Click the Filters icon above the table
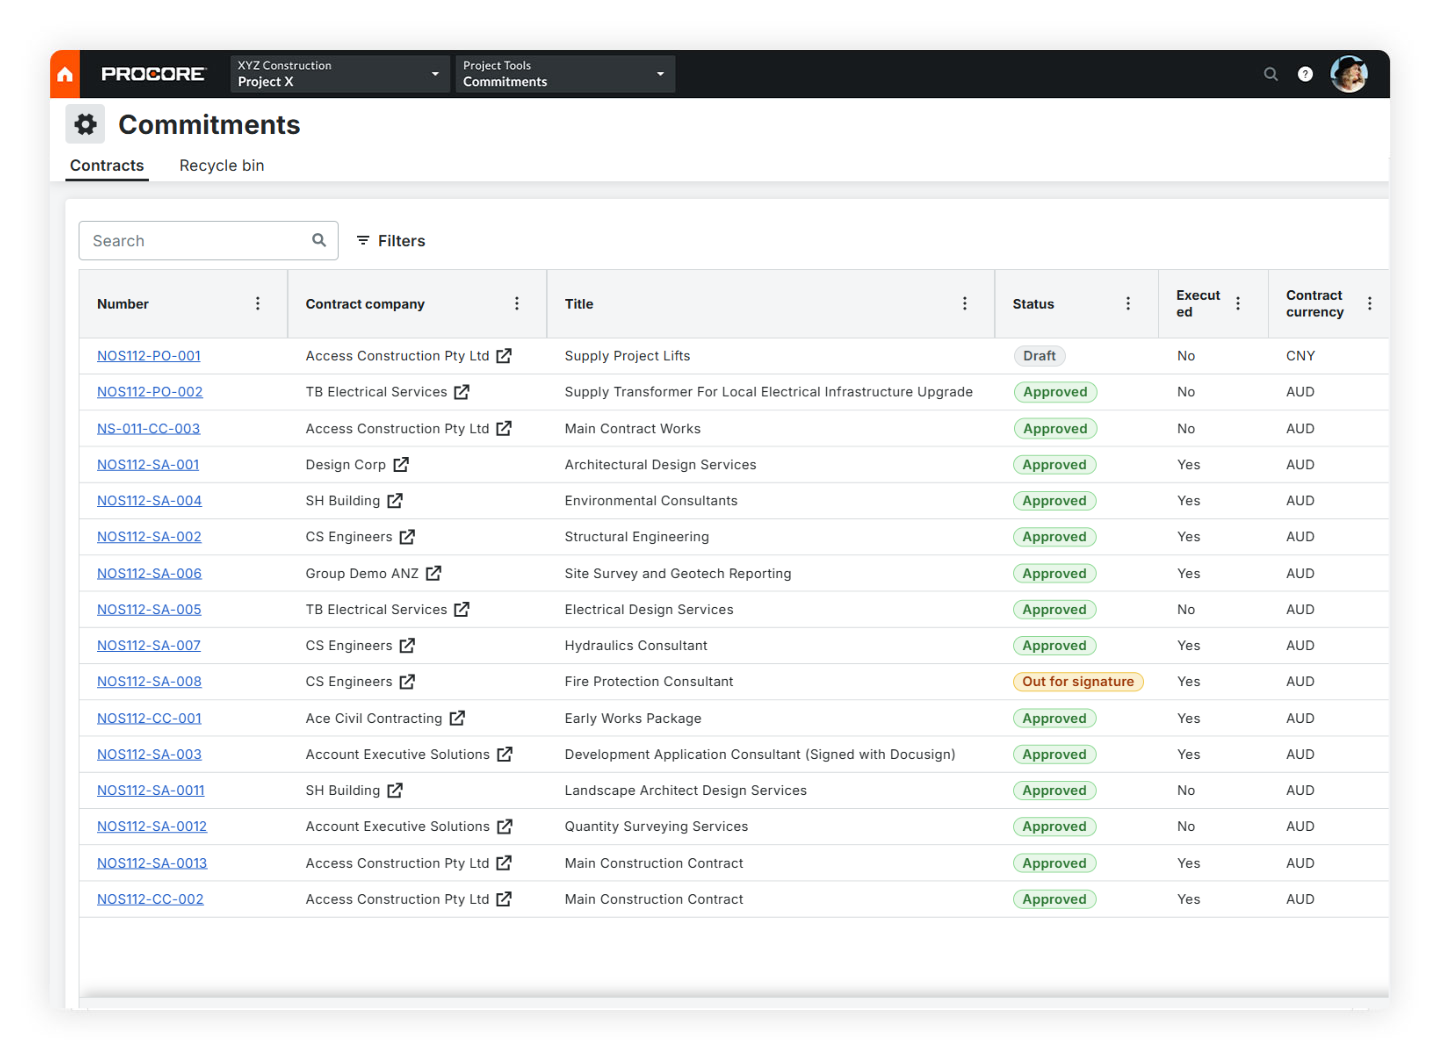 tap(363, 240)
